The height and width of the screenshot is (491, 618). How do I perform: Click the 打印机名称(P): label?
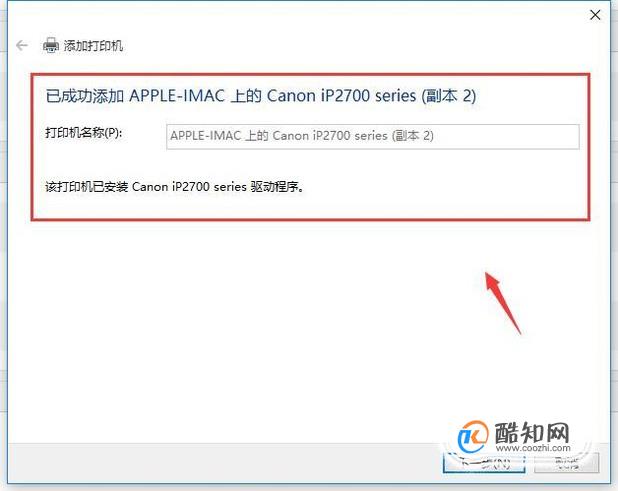(84, 133)
